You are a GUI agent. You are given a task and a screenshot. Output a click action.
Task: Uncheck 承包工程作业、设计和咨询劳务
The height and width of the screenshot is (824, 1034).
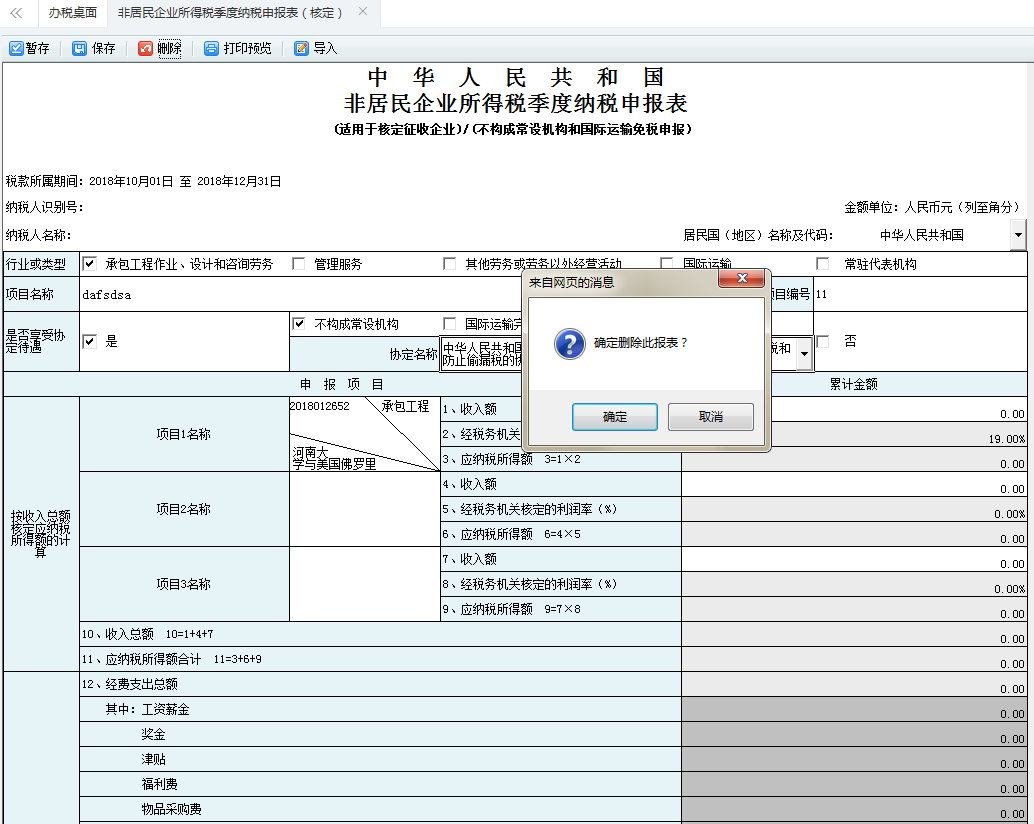click(90, 264)
